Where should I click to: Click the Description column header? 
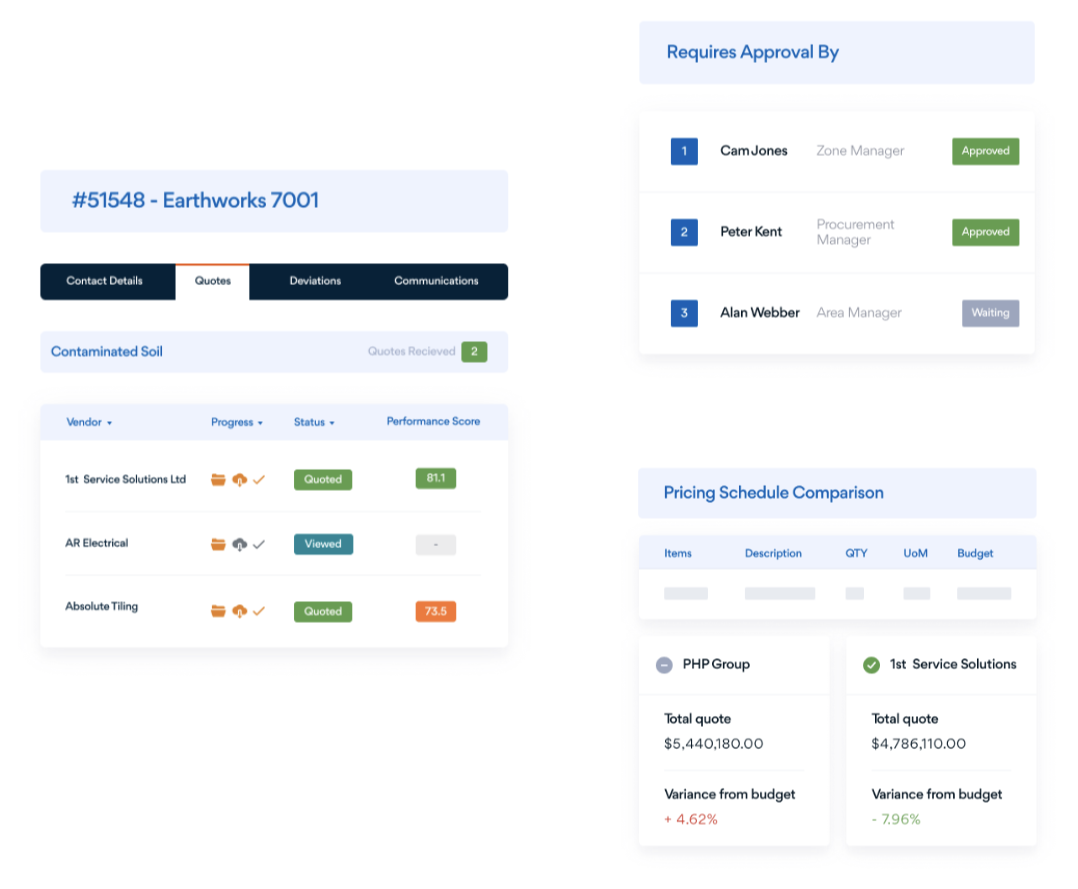click(x=773, y=553)
